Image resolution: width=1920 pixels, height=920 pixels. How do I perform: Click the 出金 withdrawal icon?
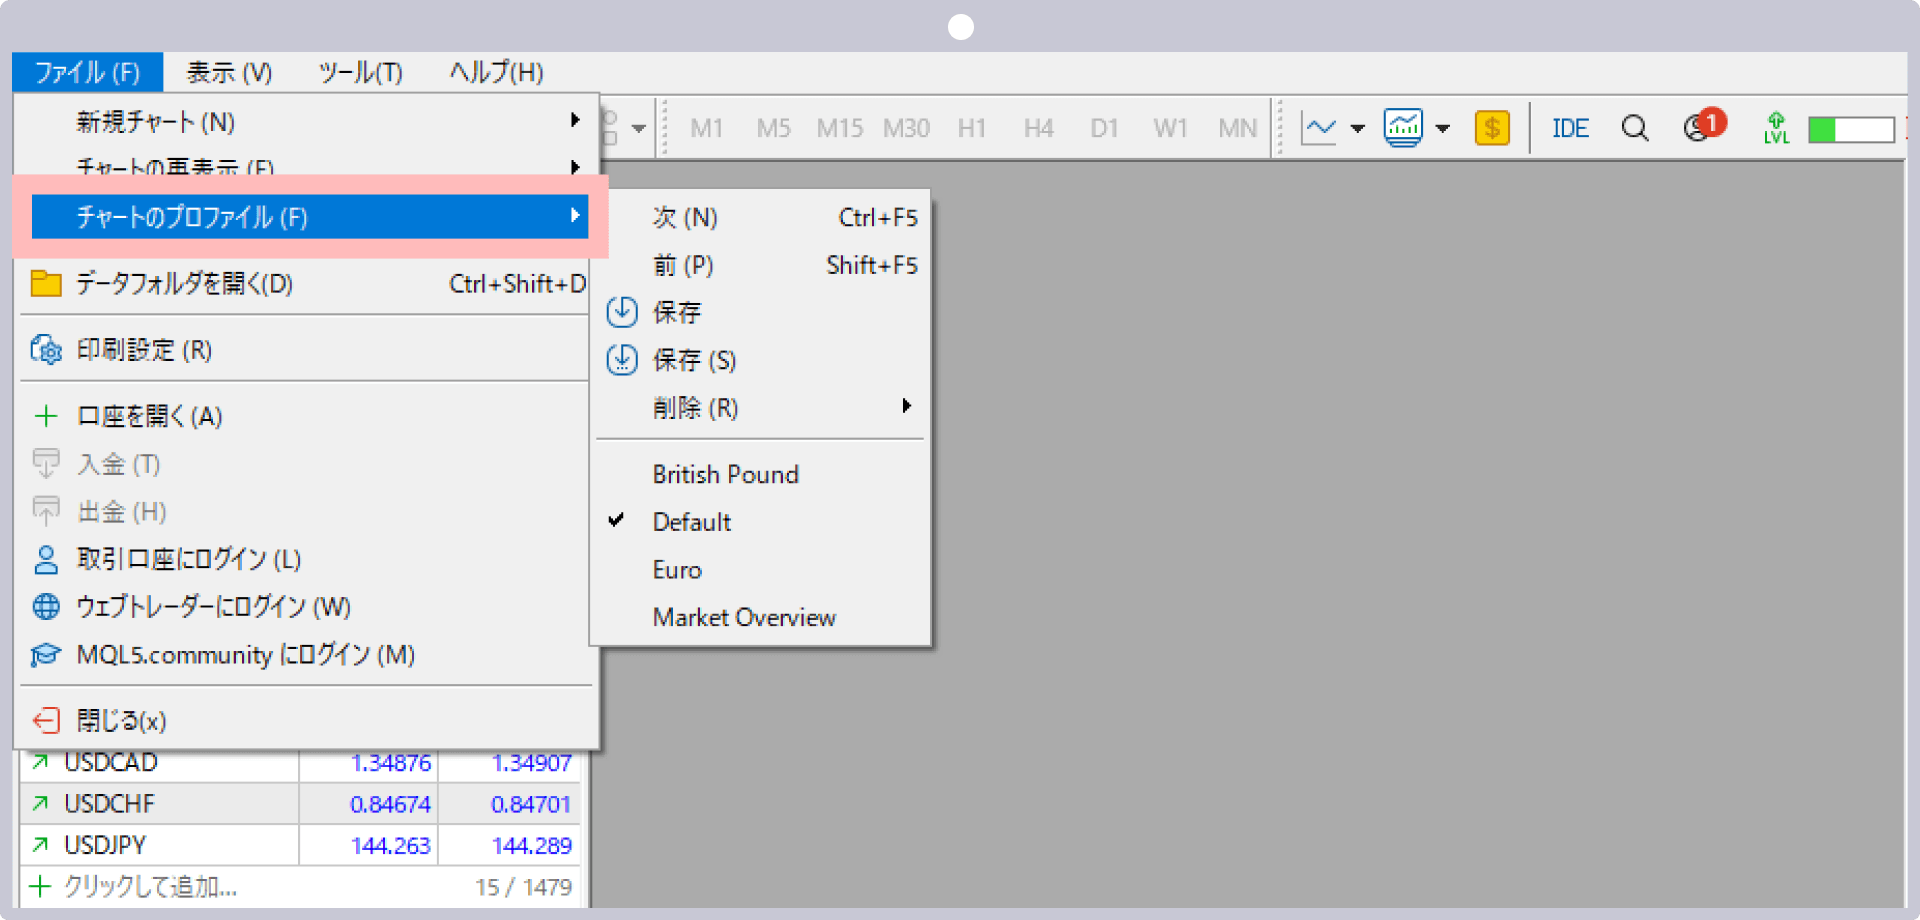(x=46, y=511)
